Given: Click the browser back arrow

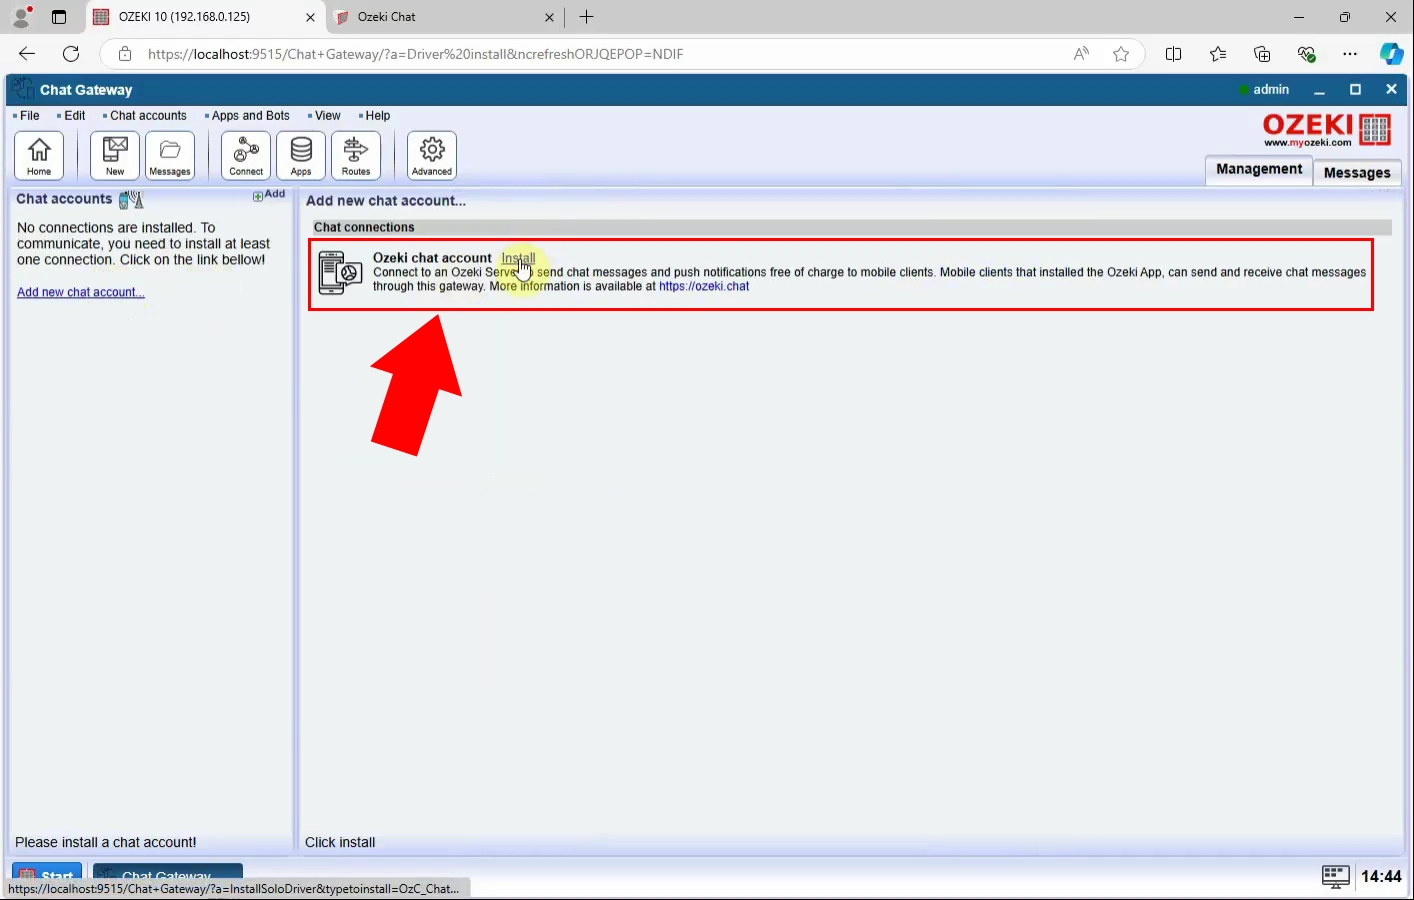Looking at the screenshot, I should click(x=27, y=54).
